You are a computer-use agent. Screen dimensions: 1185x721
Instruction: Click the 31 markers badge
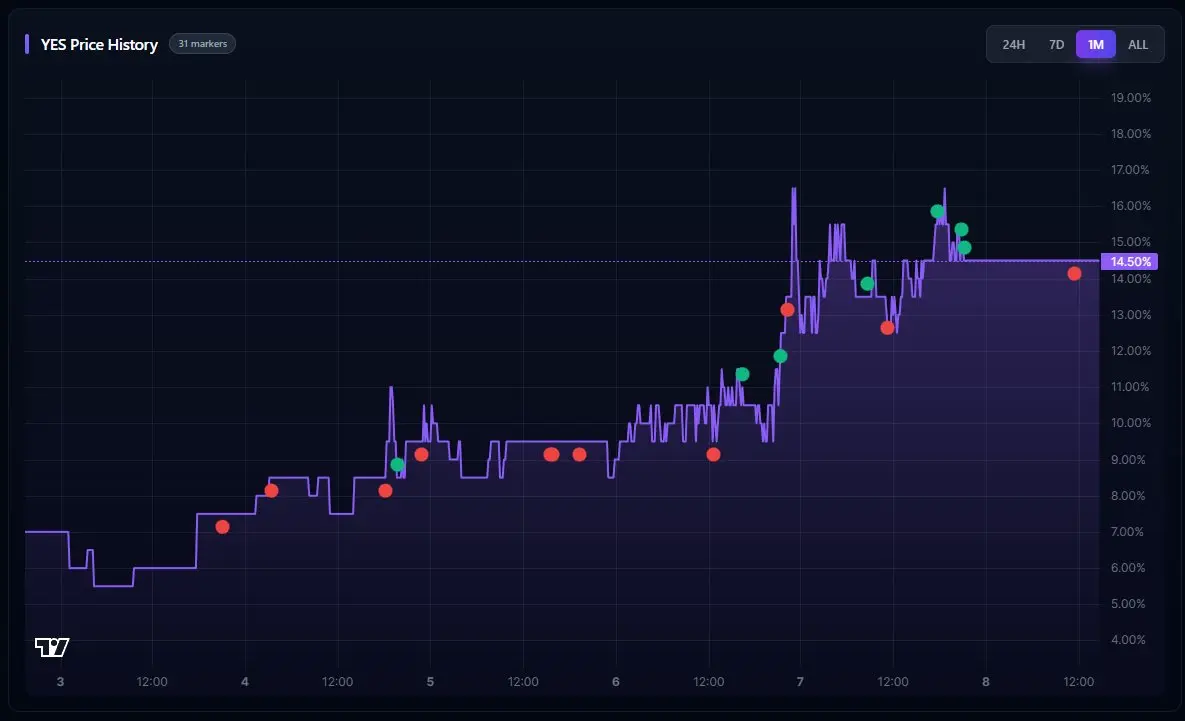pyautogui.click(x=203, y=44)
